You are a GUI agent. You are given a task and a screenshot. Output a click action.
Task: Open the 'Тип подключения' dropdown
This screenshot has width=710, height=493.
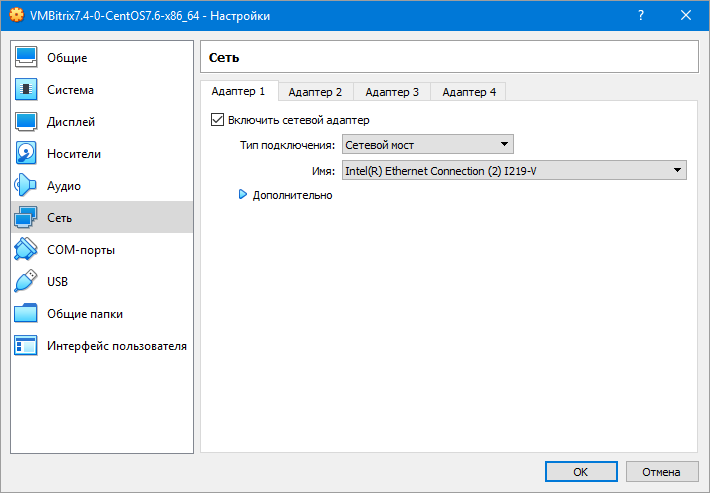(x=427, y=145)
